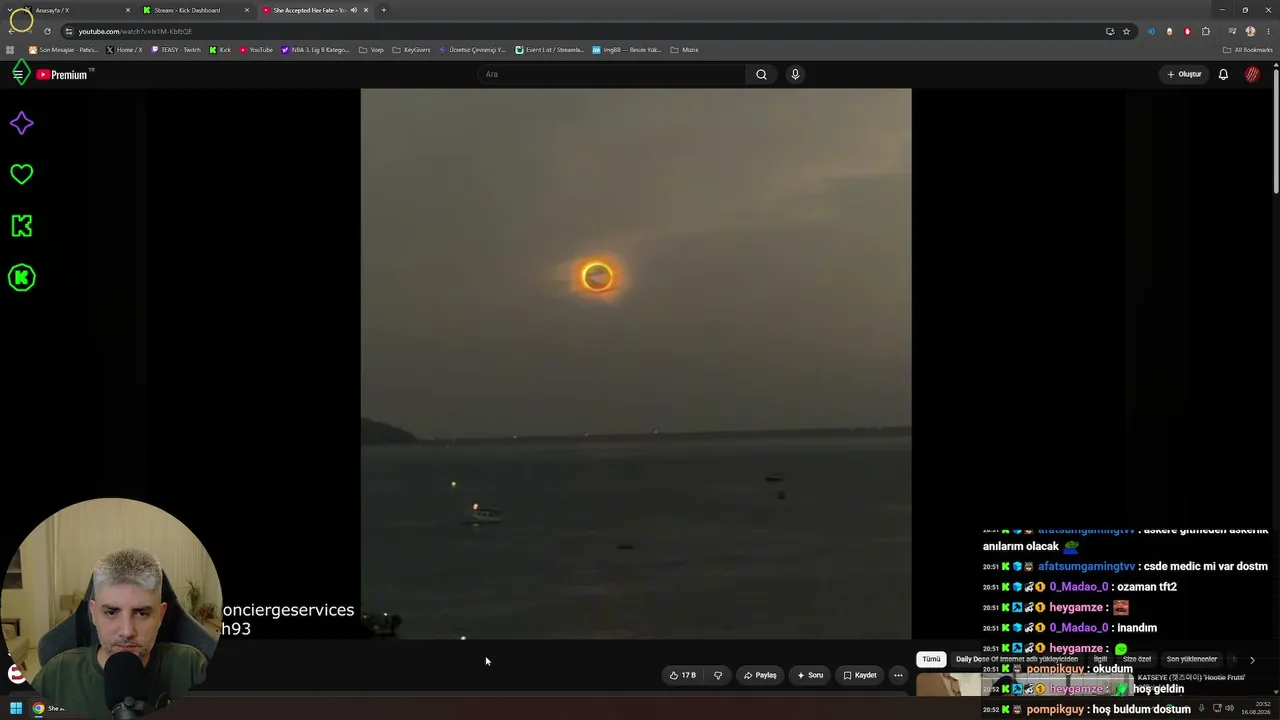The height and width of the screenshot is (720, 1280).
Task: Close the She Accepted Her Fate tab
Action: coord(366,10)
